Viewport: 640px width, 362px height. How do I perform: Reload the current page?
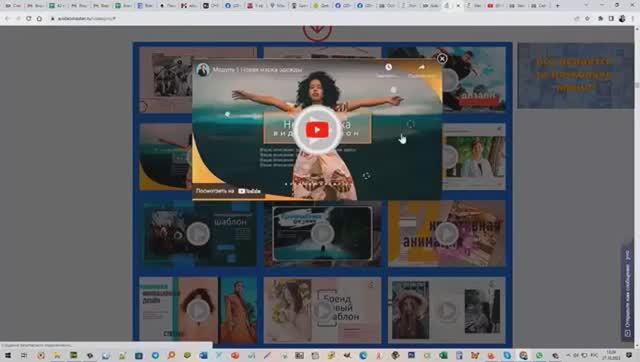coord(29,18)
